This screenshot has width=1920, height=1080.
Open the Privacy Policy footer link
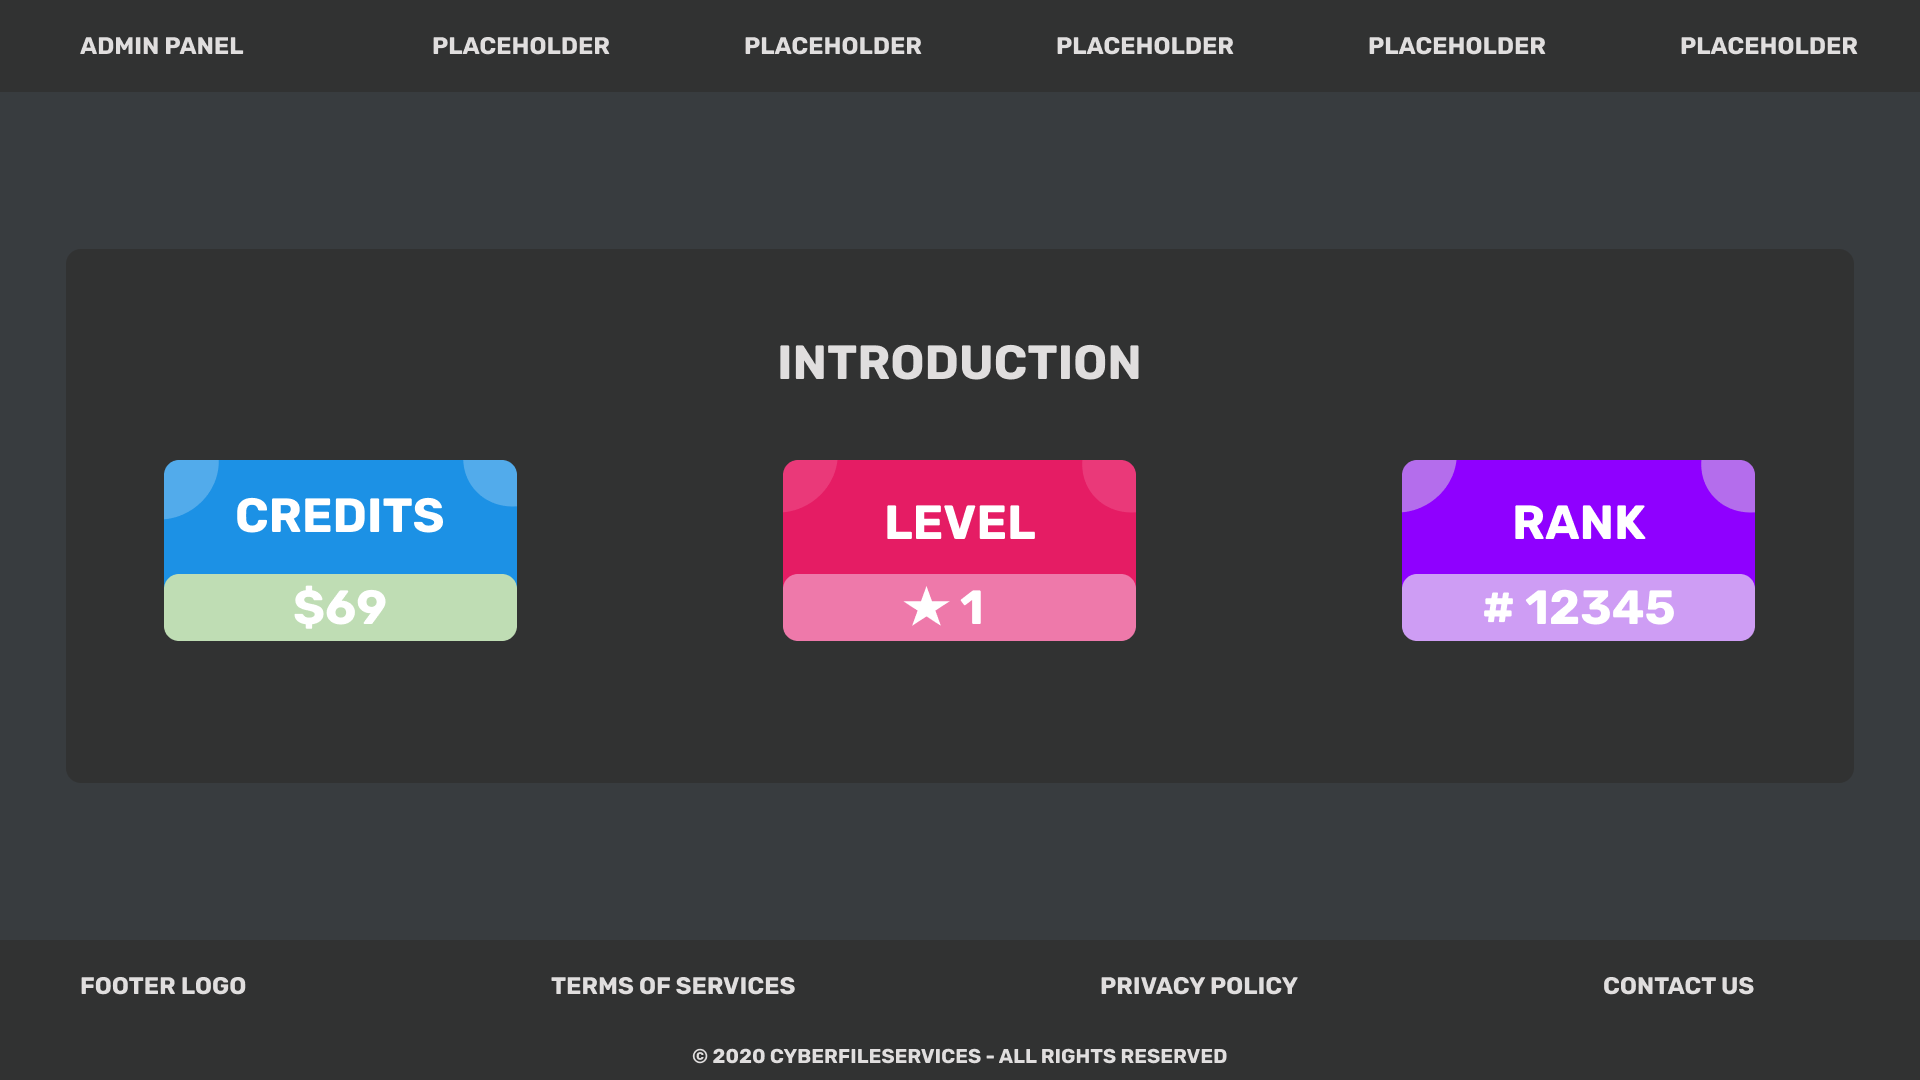[x=1198, y=986]
